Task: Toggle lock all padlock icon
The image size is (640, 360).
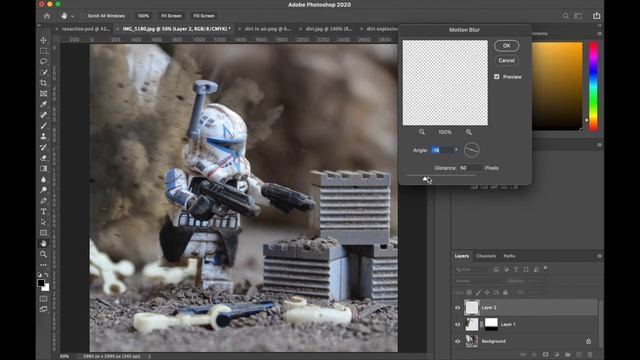Action: click(505, 293)
